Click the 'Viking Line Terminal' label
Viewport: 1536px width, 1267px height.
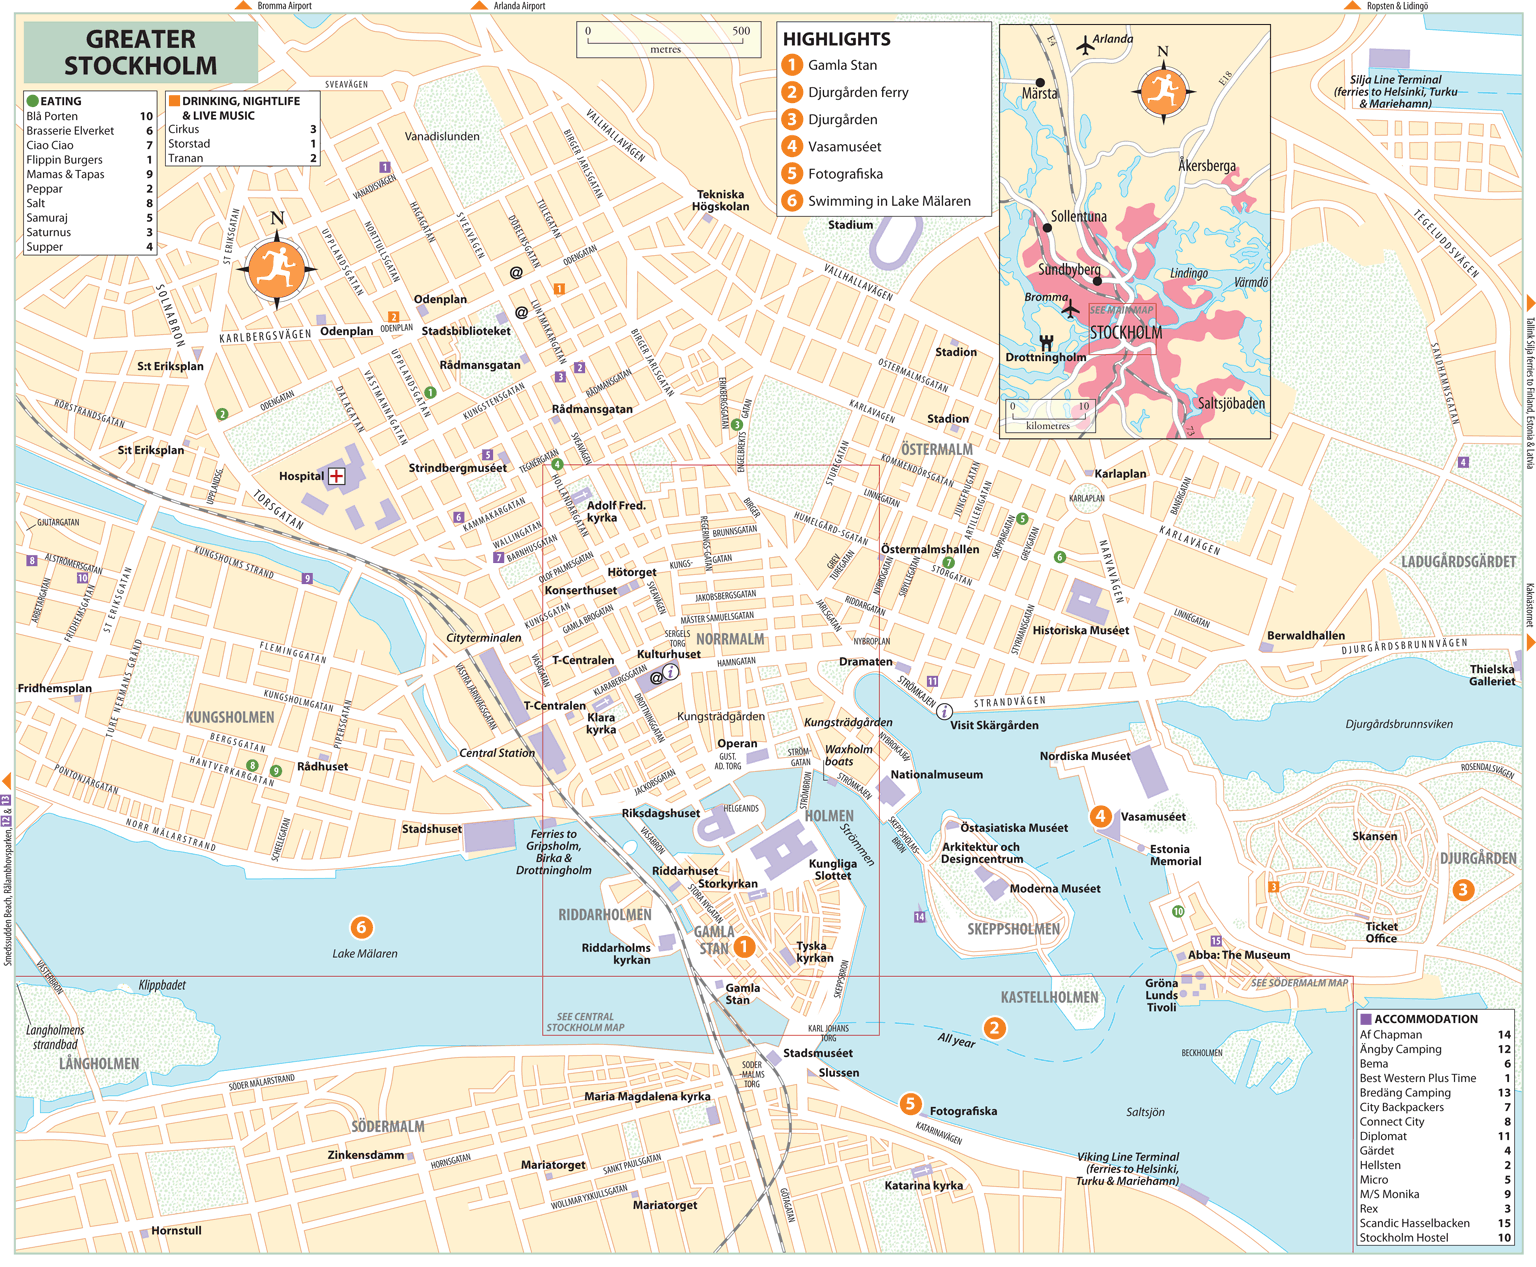pyautogui.click(x=1128, y=1169)
